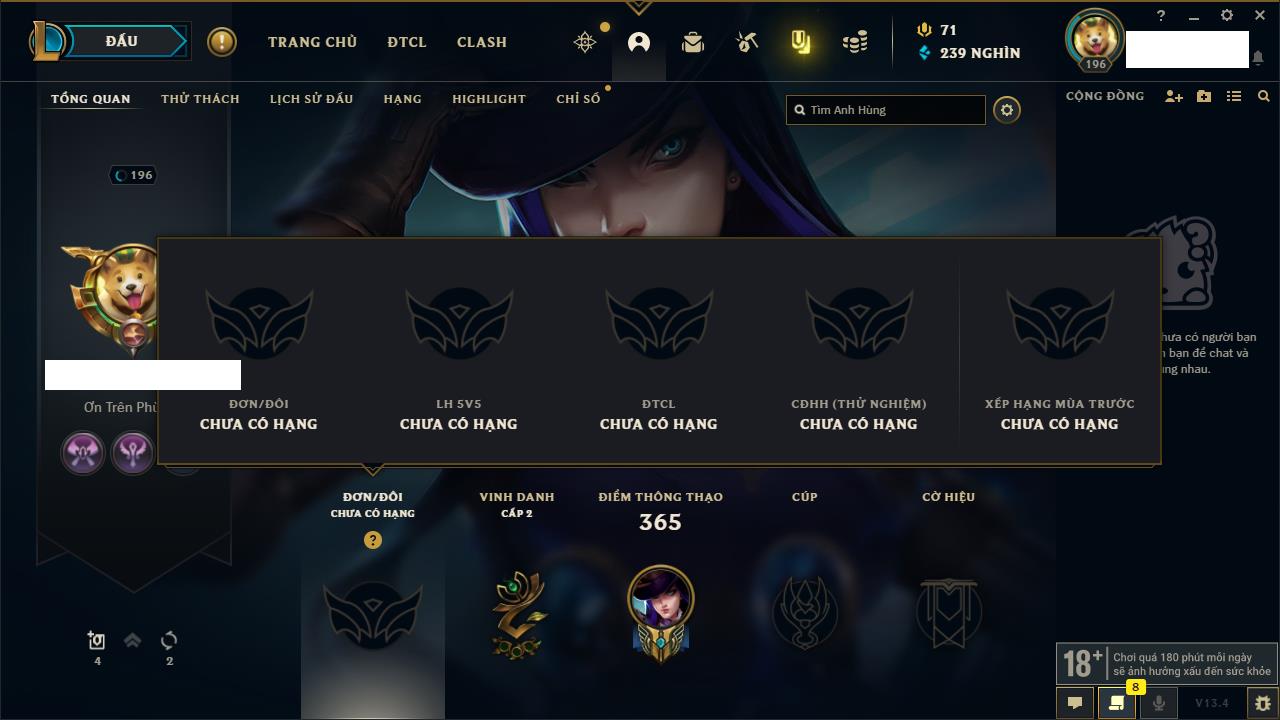Click the ranked question mark badge
This screenshot has height=720, width=1280.
click(x=373, y=540)
